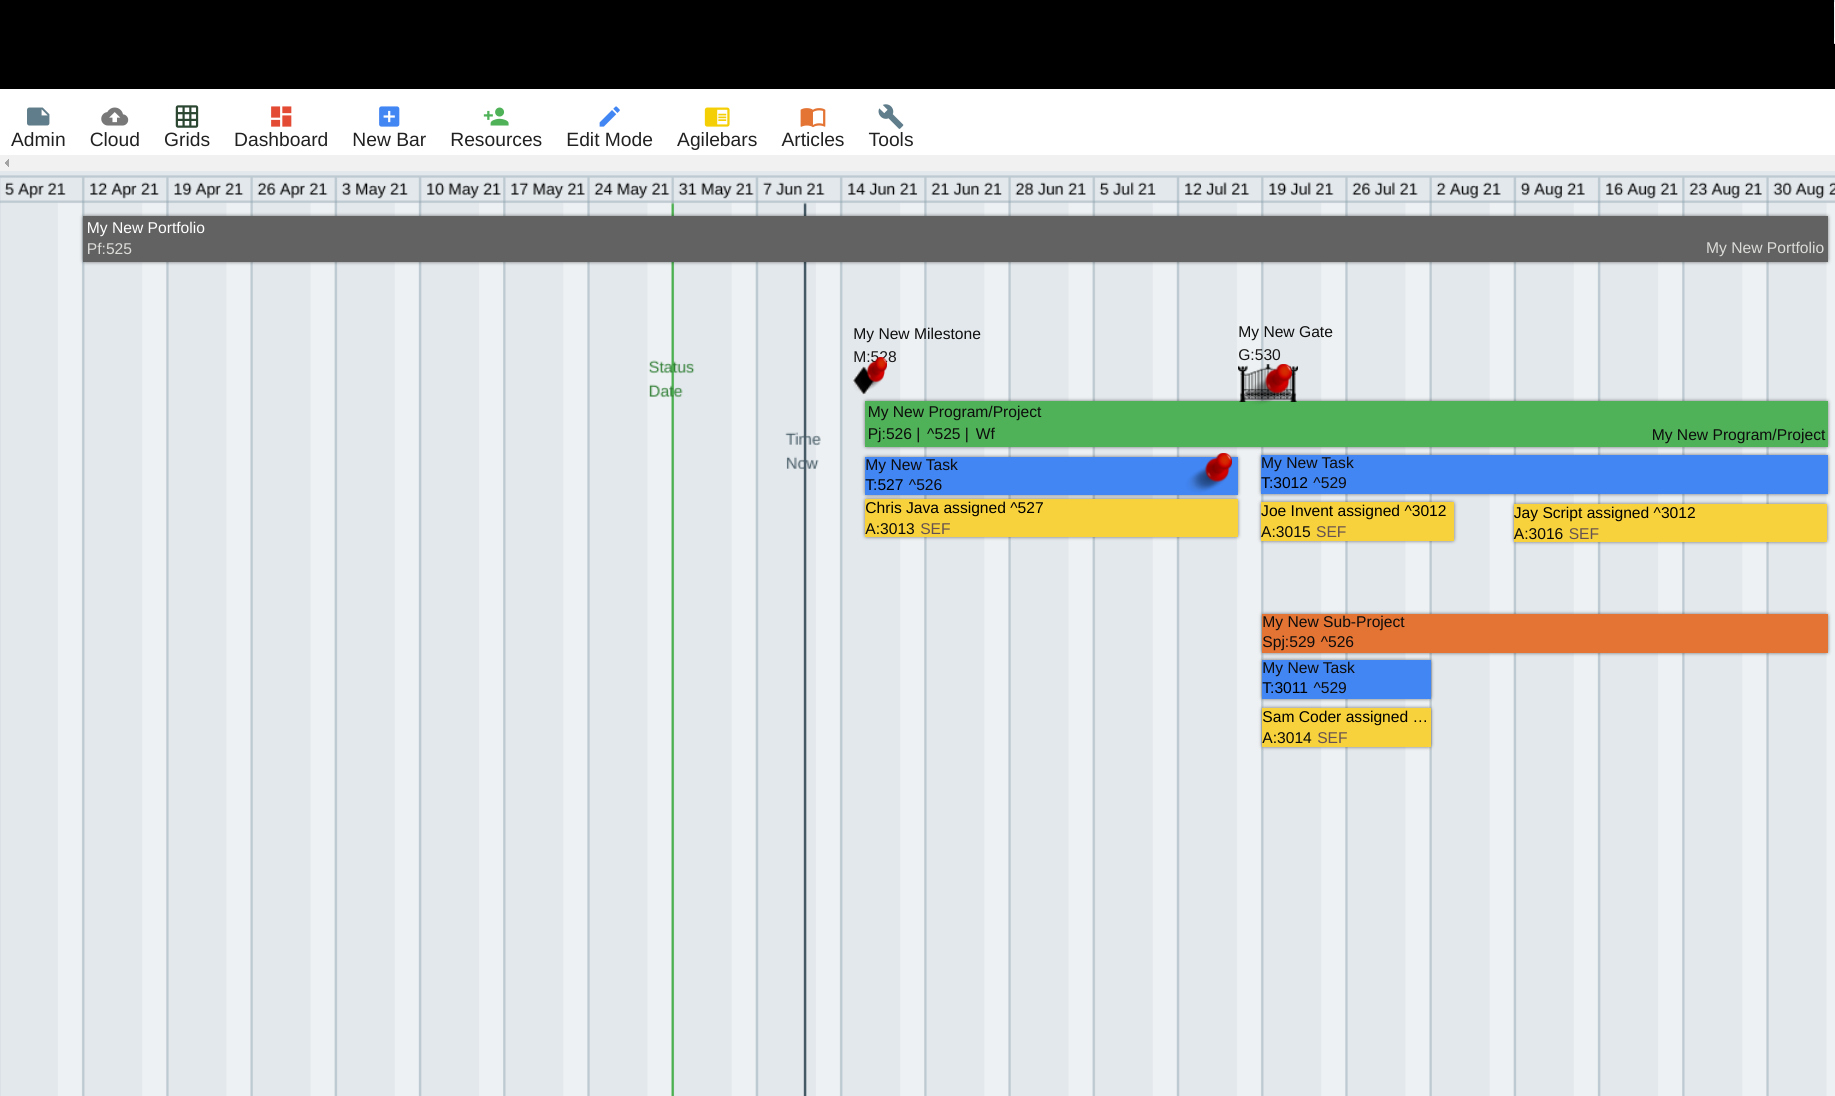Toggle Edit Mode pencil icon
This screenshot has width=1835, height=1096.
click(x=609, y=117)
